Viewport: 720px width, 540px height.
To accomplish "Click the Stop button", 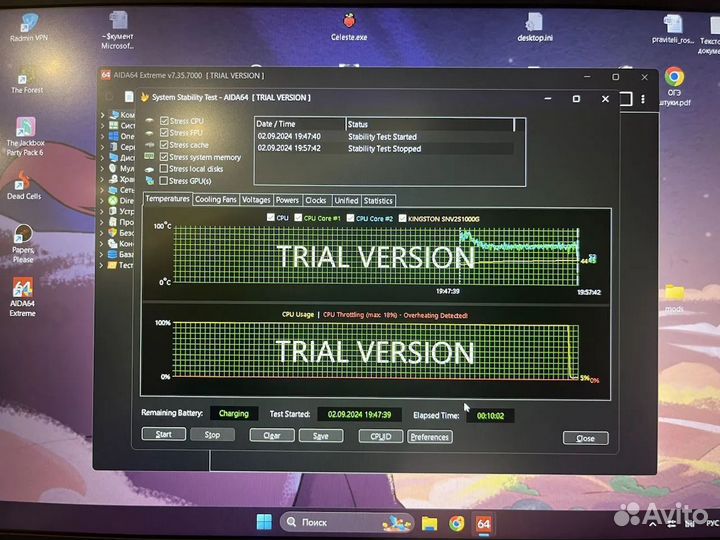I will coord(212,434).
